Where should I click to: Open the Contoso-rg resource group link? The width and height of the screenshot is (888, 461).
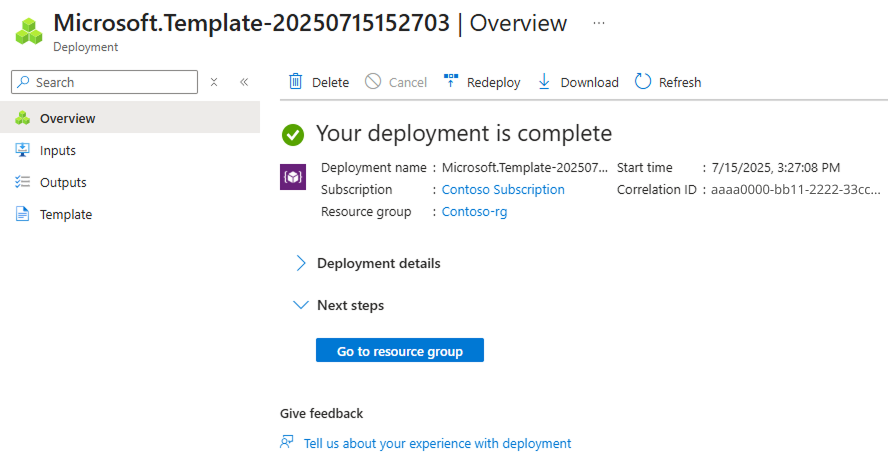pyautogui.click(x=474, y=211)
